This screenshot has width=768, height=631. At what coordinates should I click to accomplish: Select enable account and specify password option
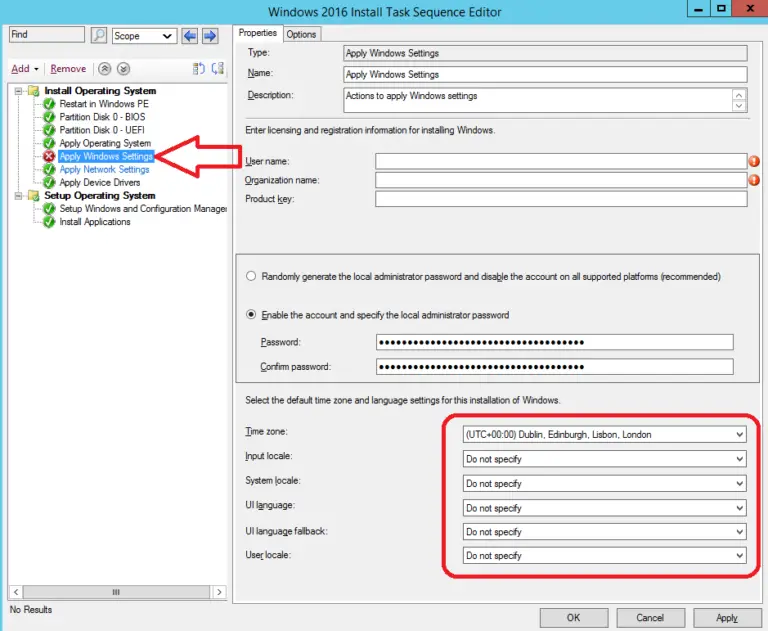click(252, 315)
